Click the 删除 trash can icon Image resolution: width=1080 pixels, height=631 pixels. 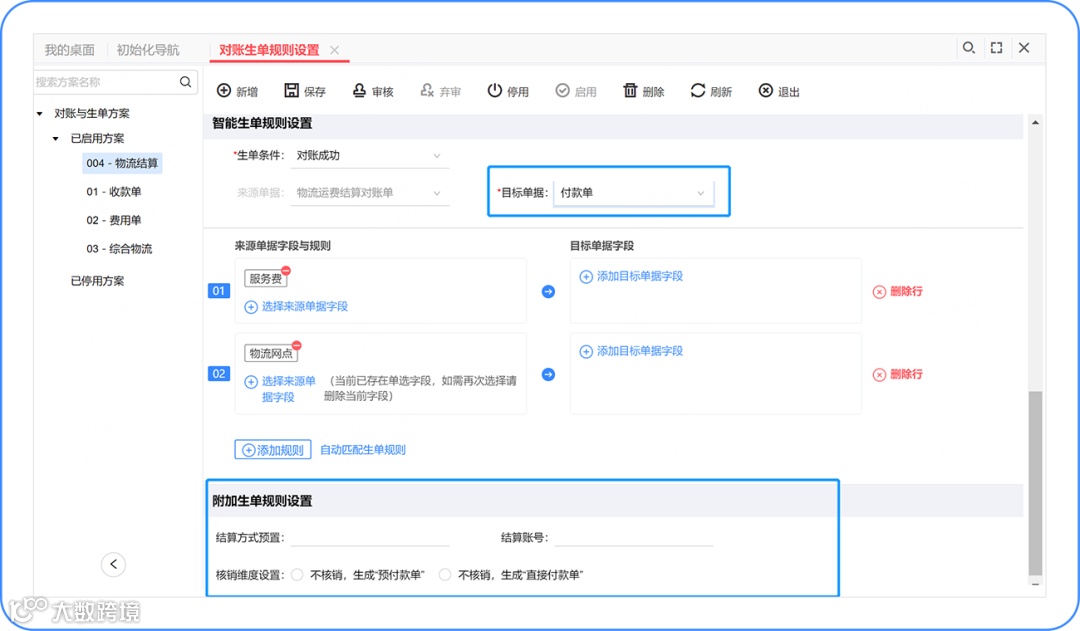[630, 91]
